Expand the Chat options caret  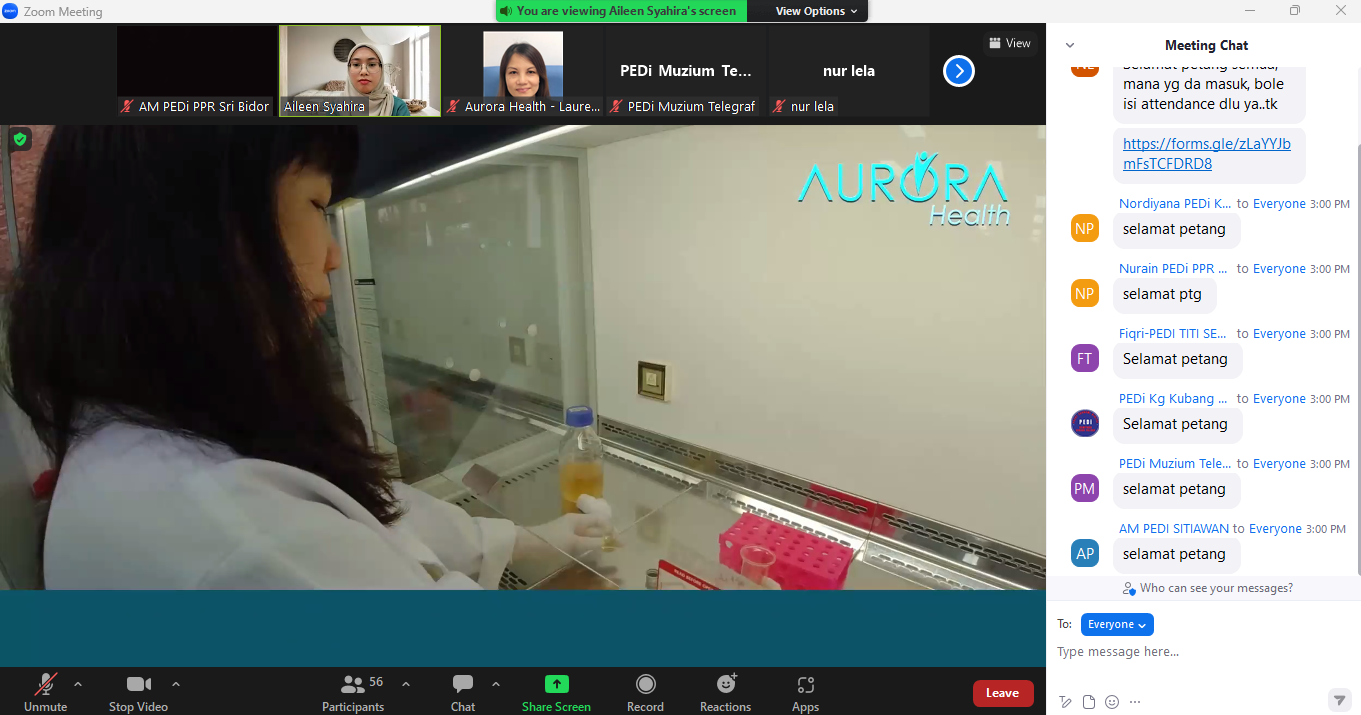click(495, 684)
